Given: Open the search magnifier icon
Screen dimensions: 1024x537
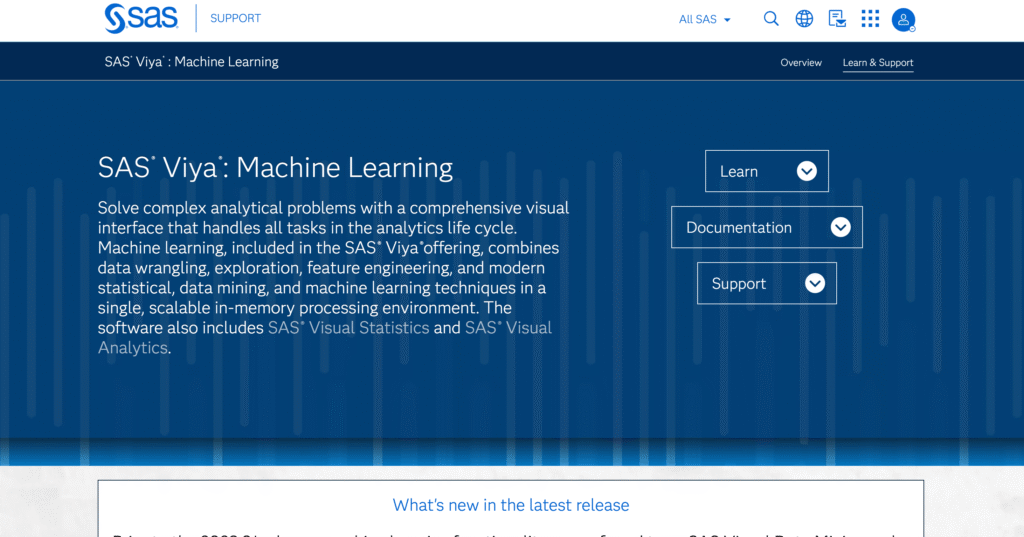Looking at the screenshot, I should coord(771,19).
